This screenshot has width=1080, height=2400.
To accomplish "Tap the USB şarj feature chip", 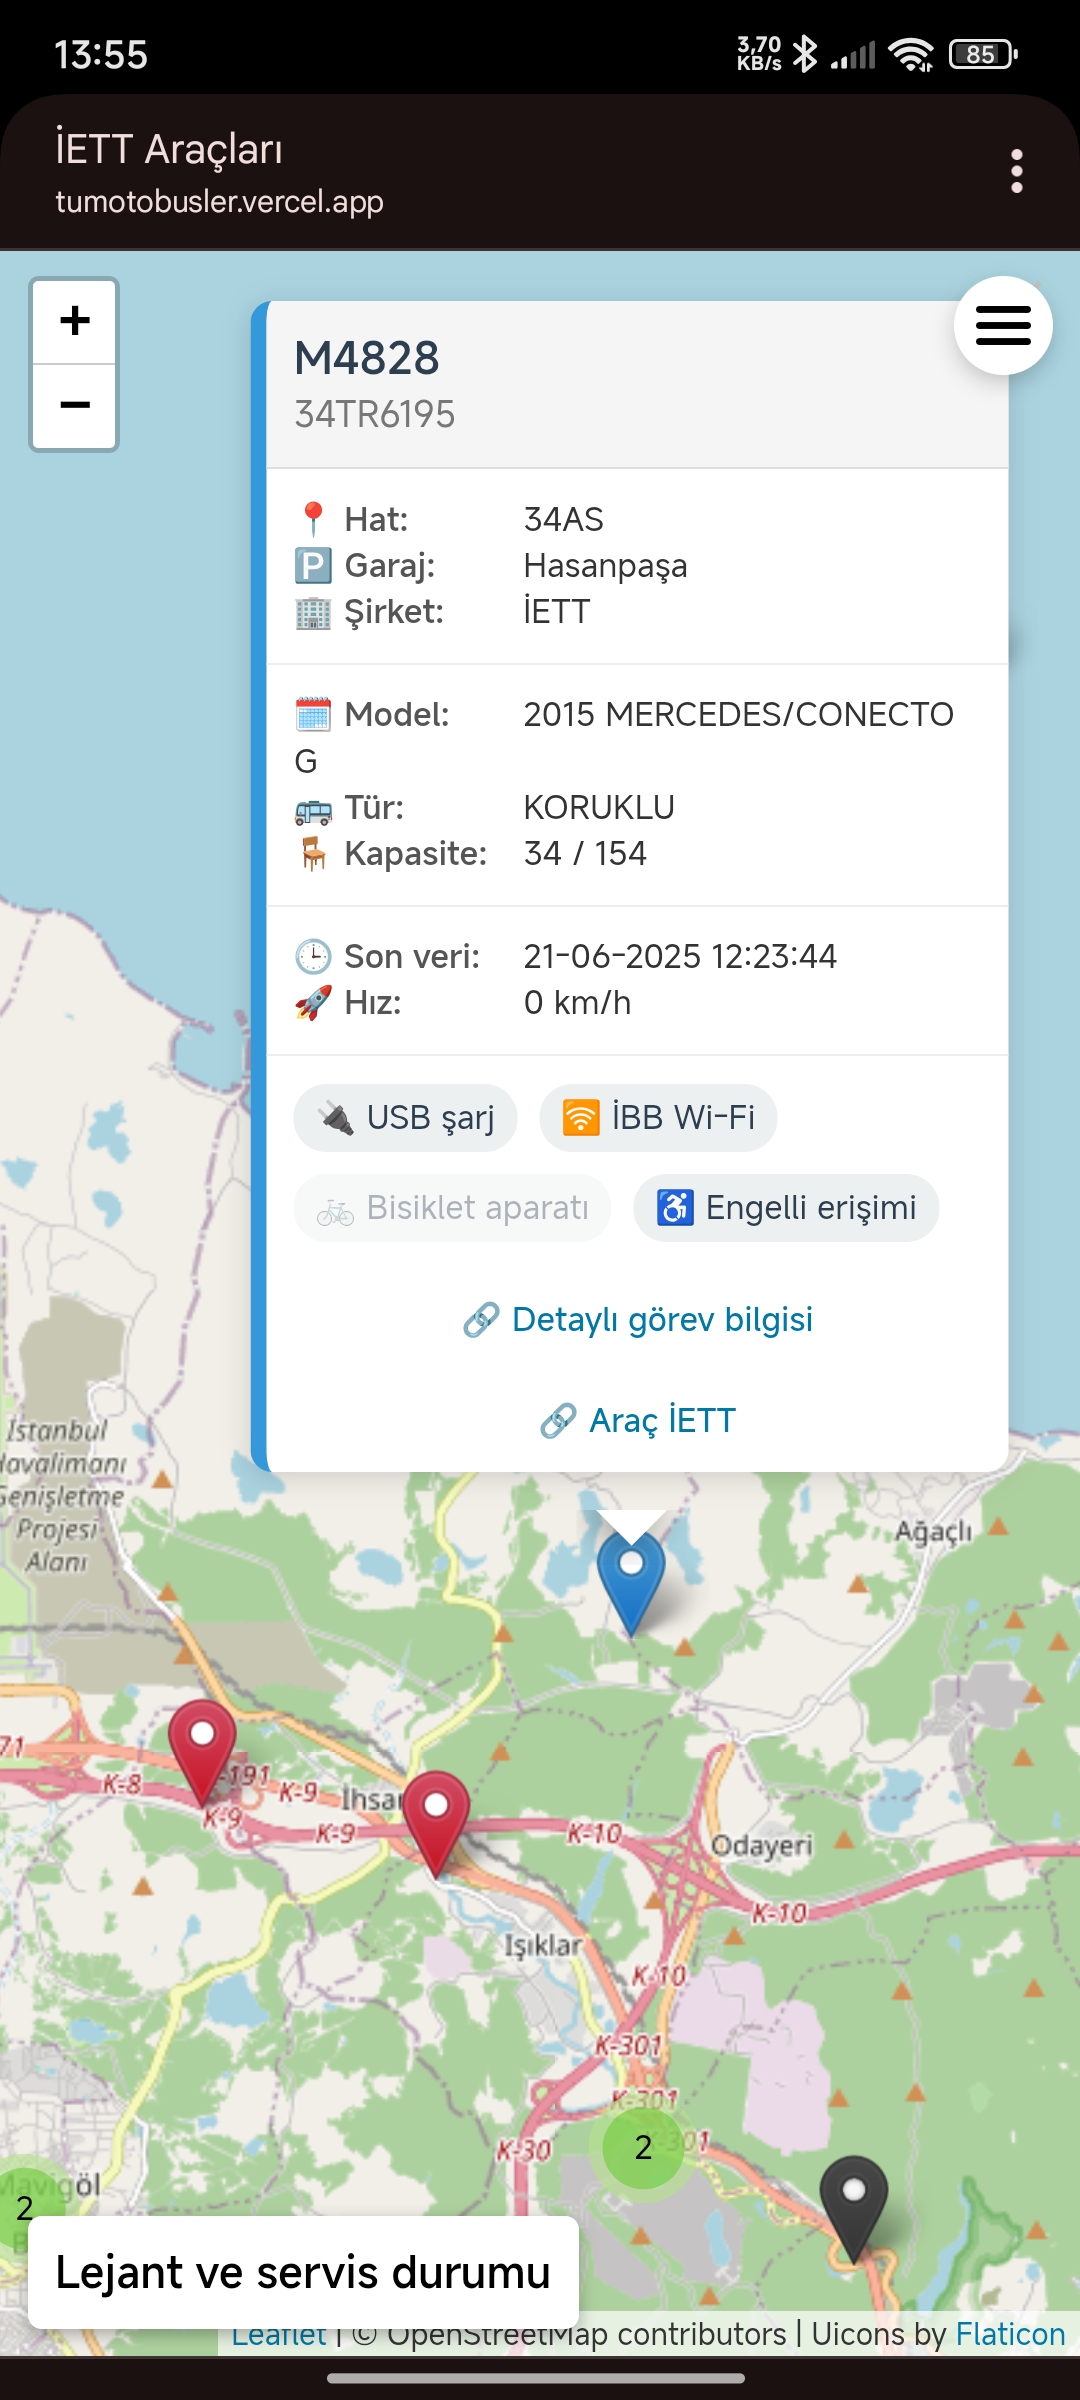I will [x=405, y=1117].
